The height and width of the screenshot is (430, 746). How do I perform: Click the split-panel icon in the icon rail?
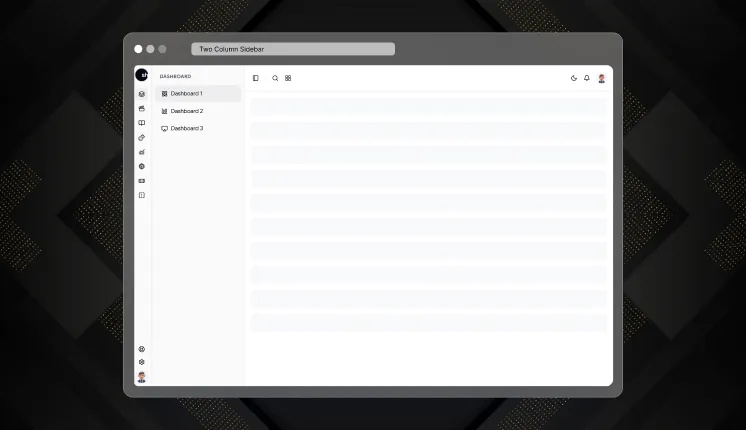[142, 195]
